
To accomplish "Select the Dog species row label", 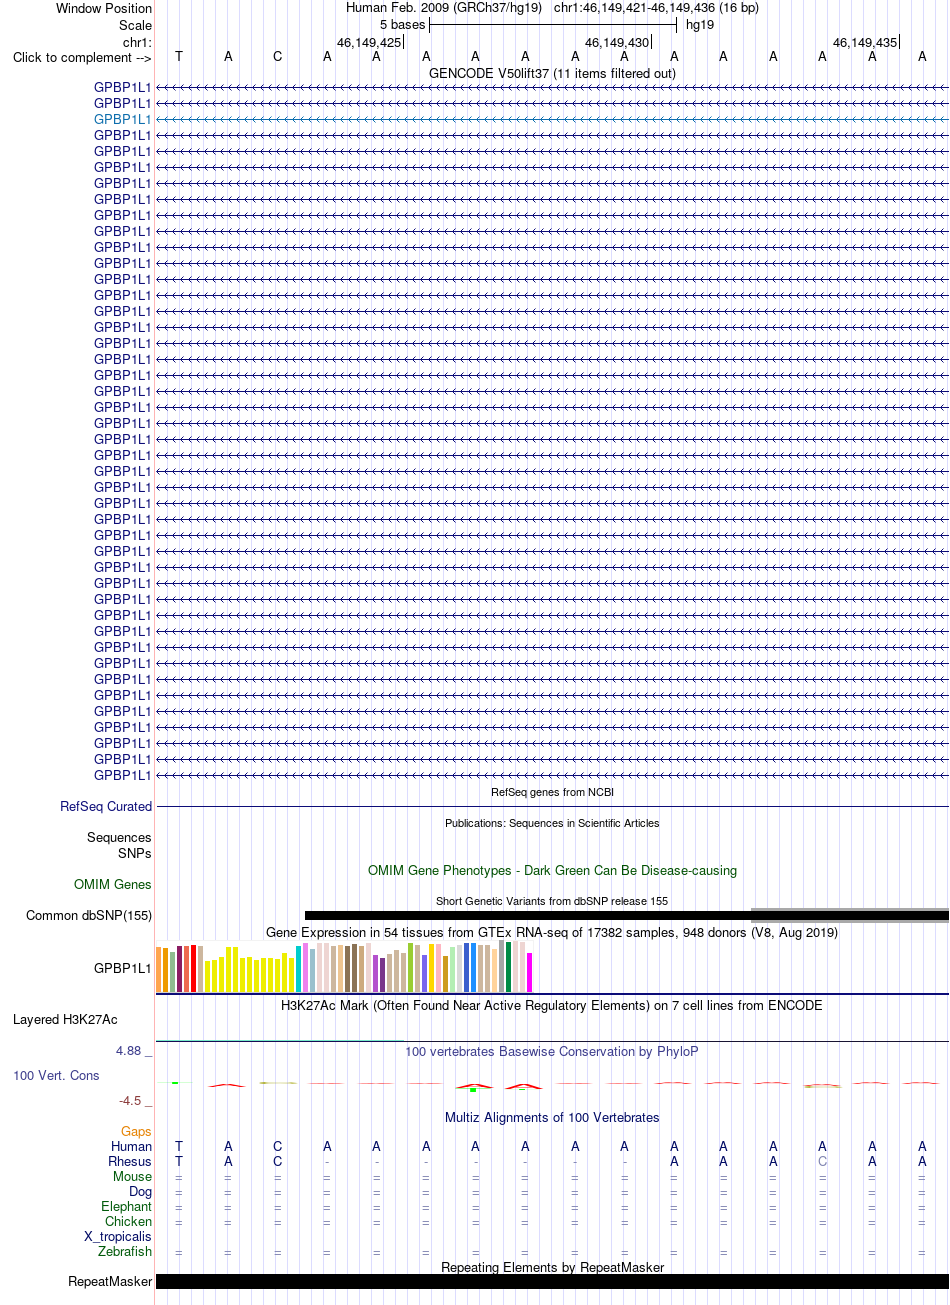I will (141, 1191).
